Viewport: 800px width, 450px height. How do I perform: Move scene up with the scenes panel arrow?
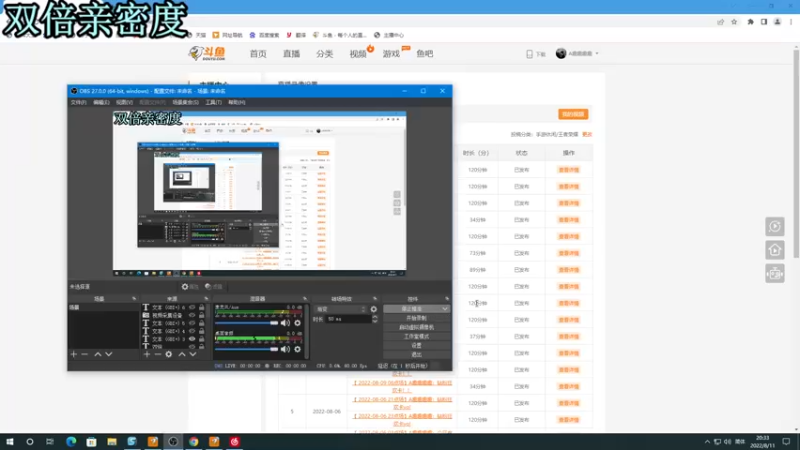(97, 354)
